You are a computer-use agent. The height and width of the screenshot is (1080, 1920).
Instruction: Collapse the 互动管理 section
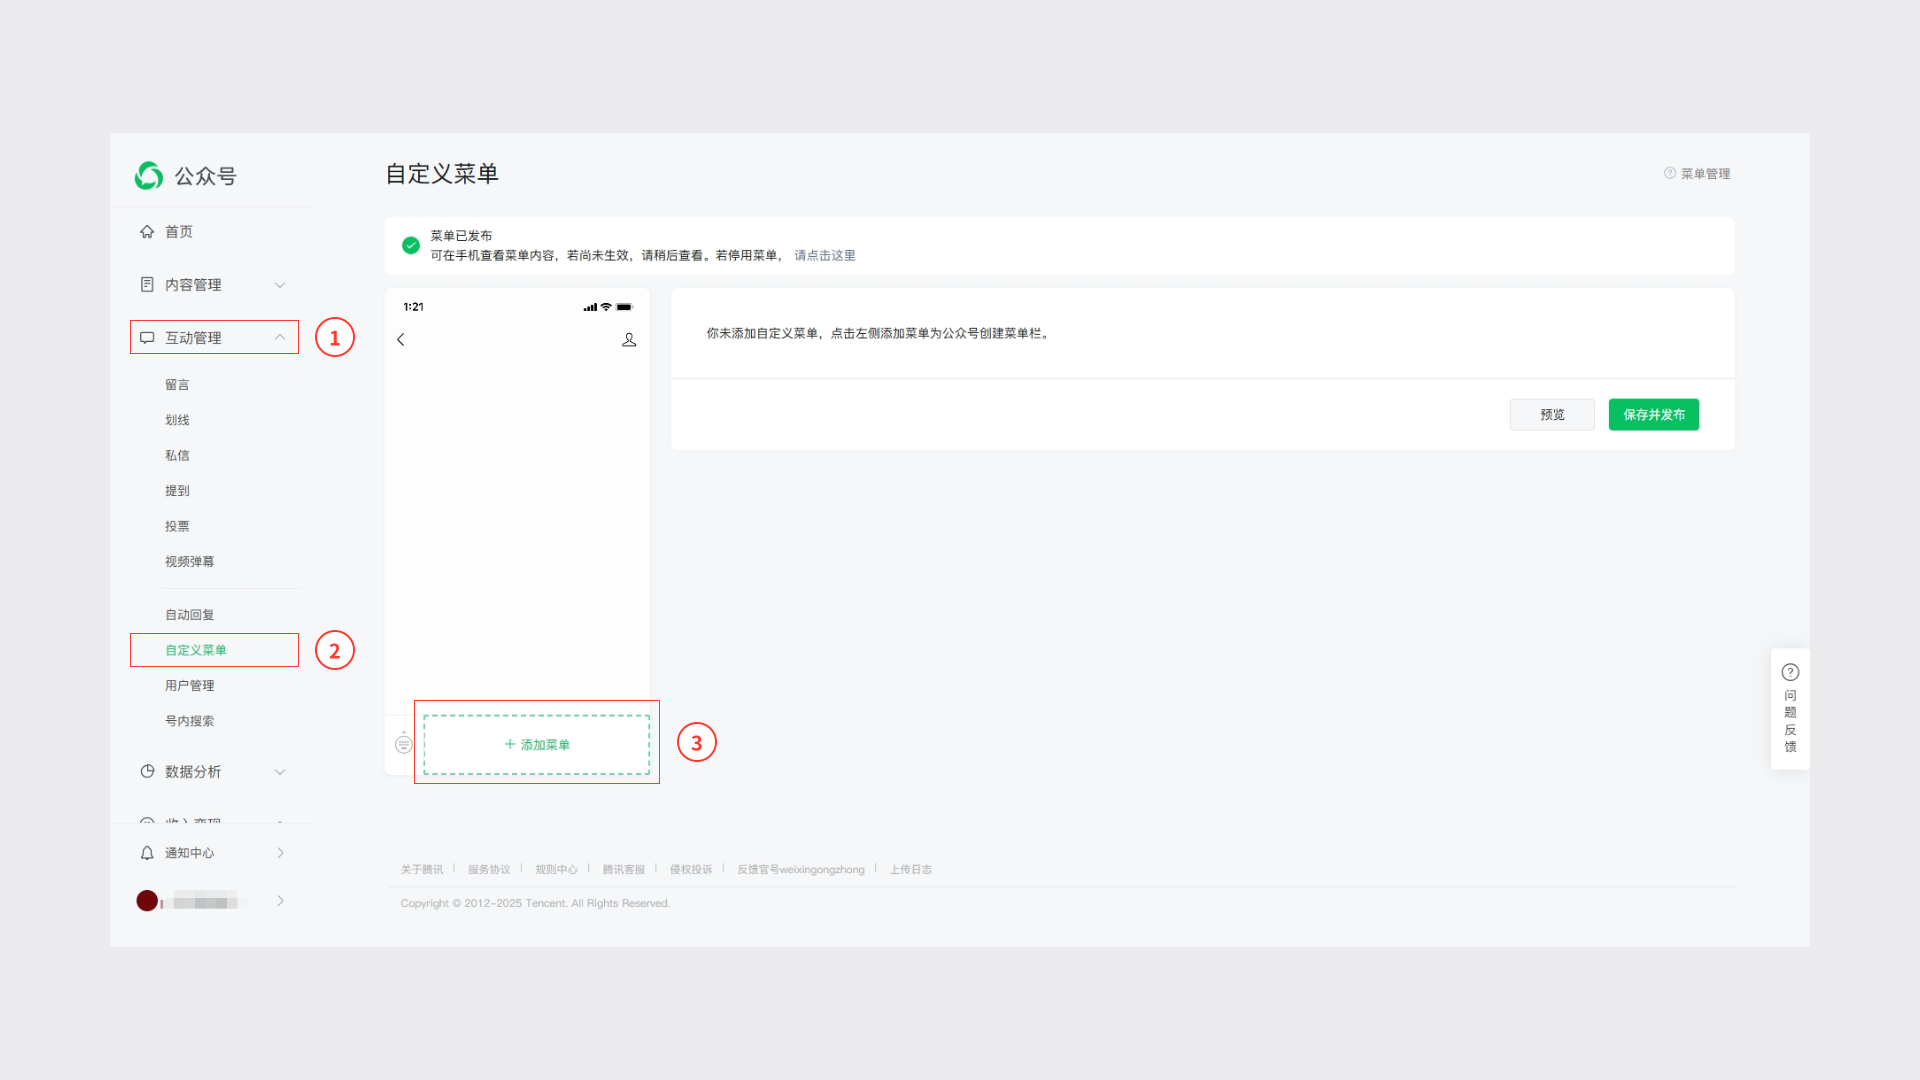(x=280, y=338)
